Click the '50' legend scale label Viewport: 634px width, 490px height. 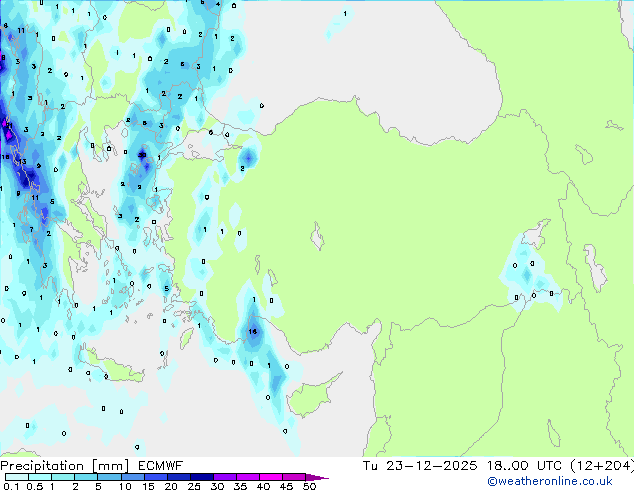click(309, 486)
